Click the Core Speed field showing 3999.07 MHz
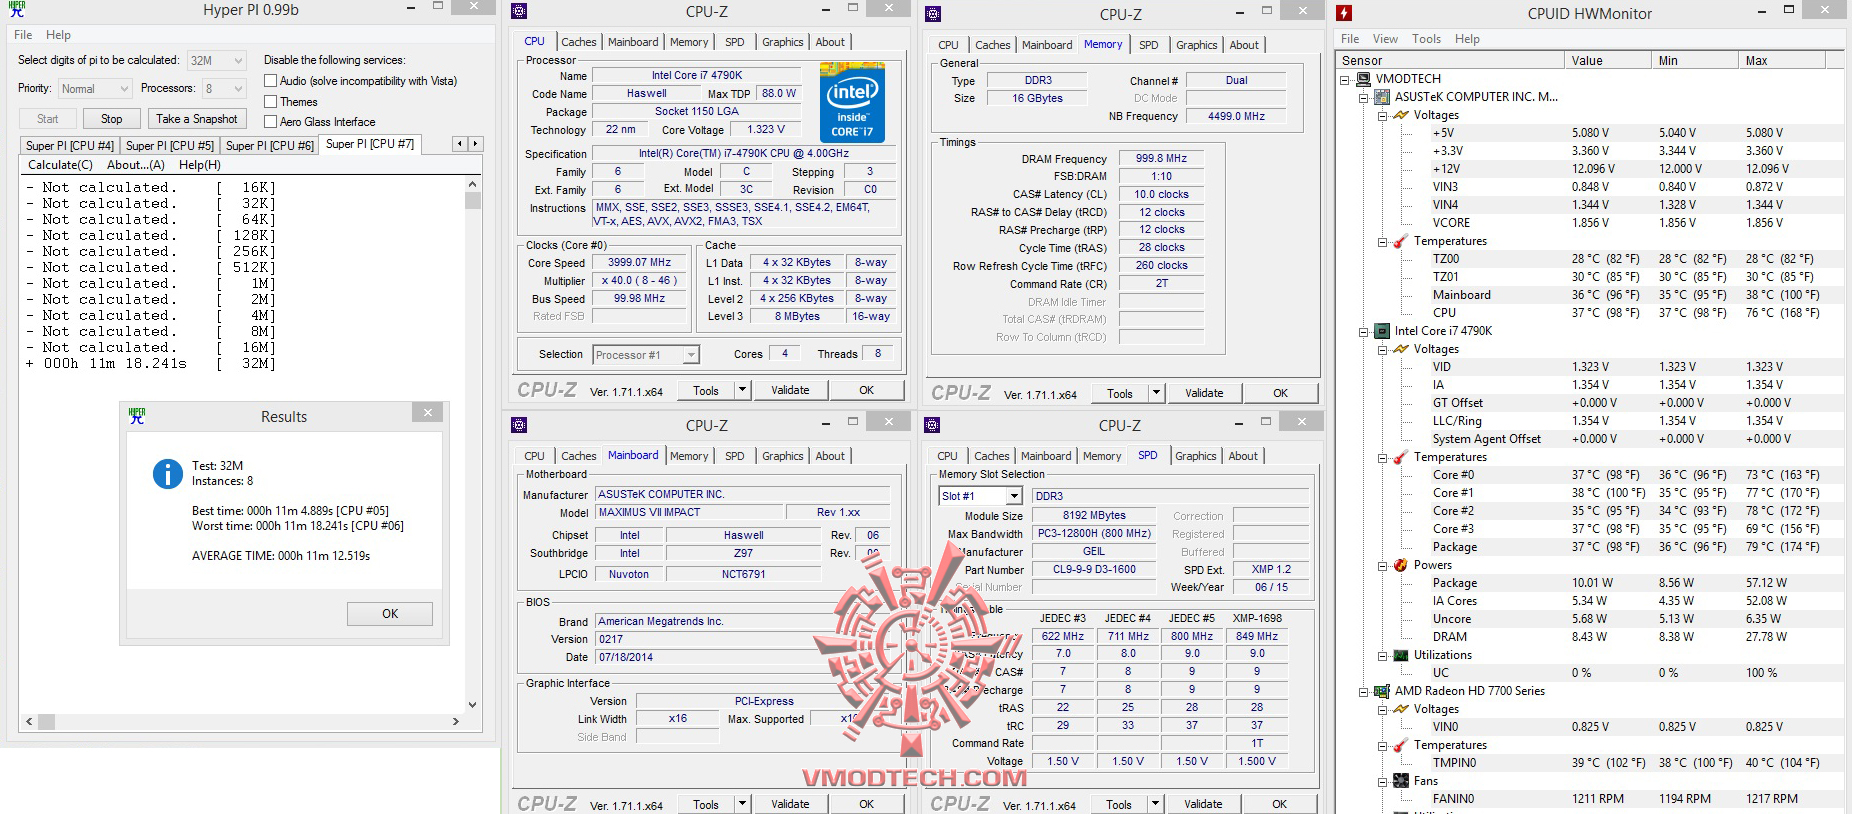The width and height of the screenshot is (1852, 814). (640, 263)
